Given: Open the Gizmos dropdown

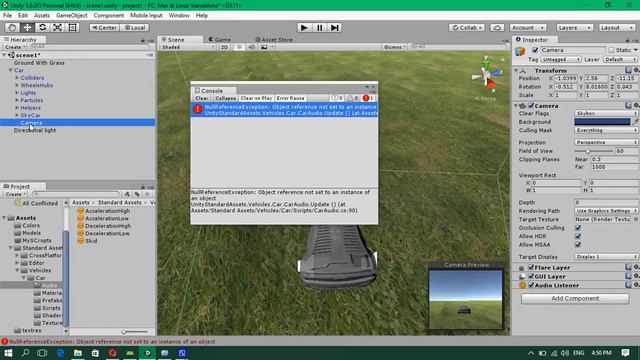Looking at the screenshot, I should coord(395,47).
